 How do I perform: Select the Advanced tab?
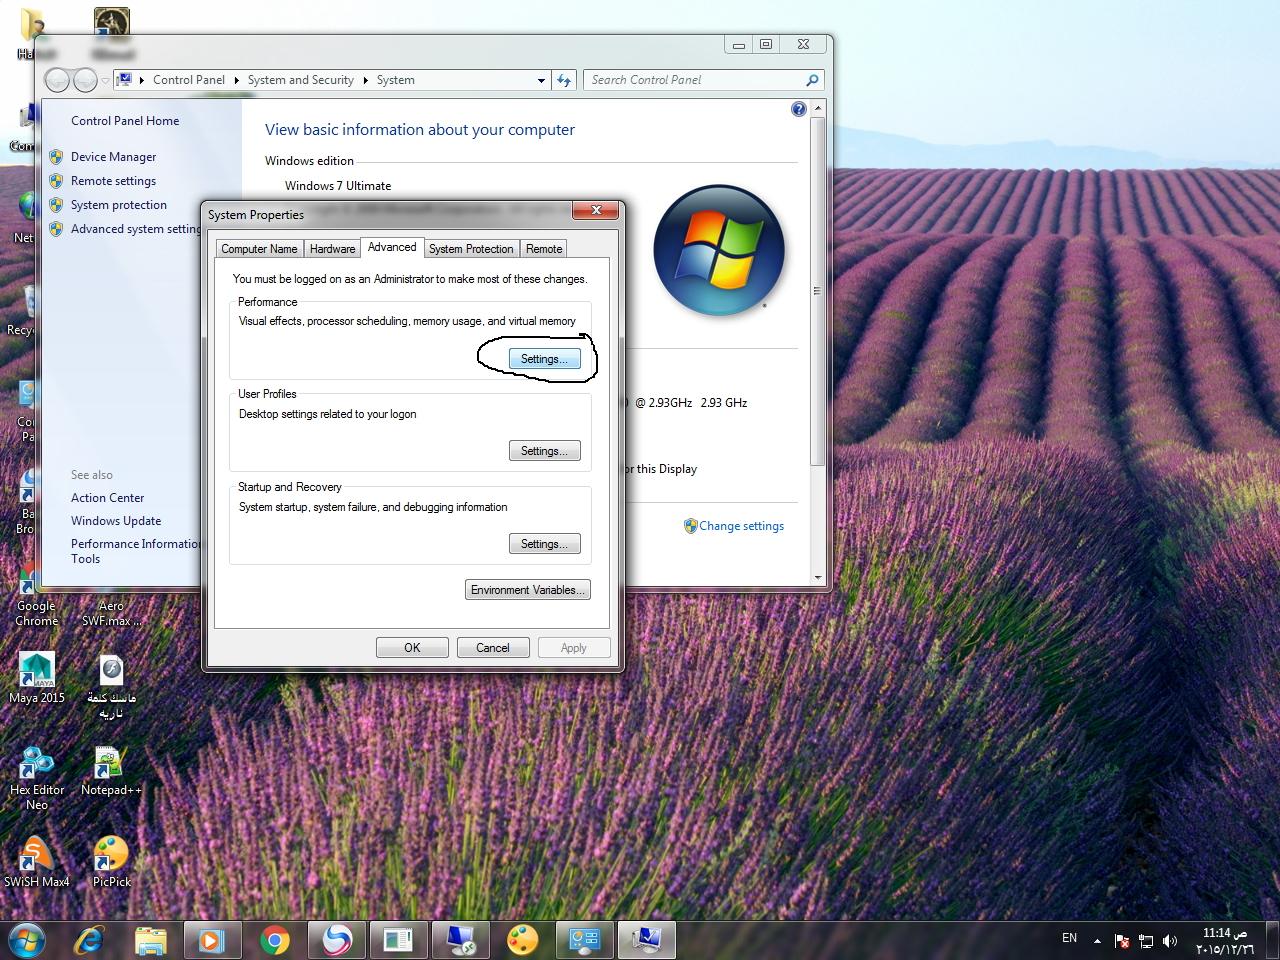pos(392,247)
